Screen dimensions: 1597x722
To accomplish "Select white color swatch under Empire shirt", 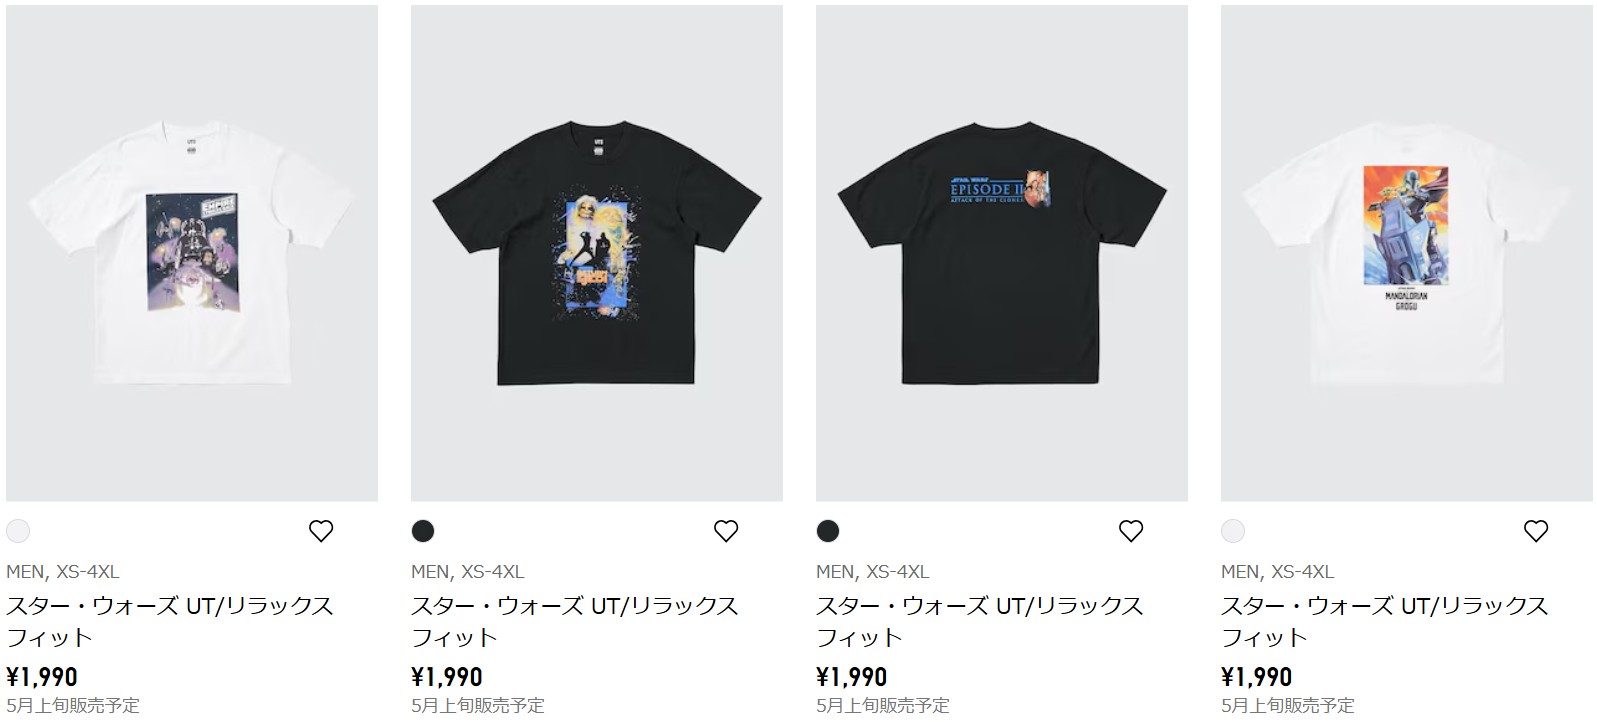I will point(18,531).
